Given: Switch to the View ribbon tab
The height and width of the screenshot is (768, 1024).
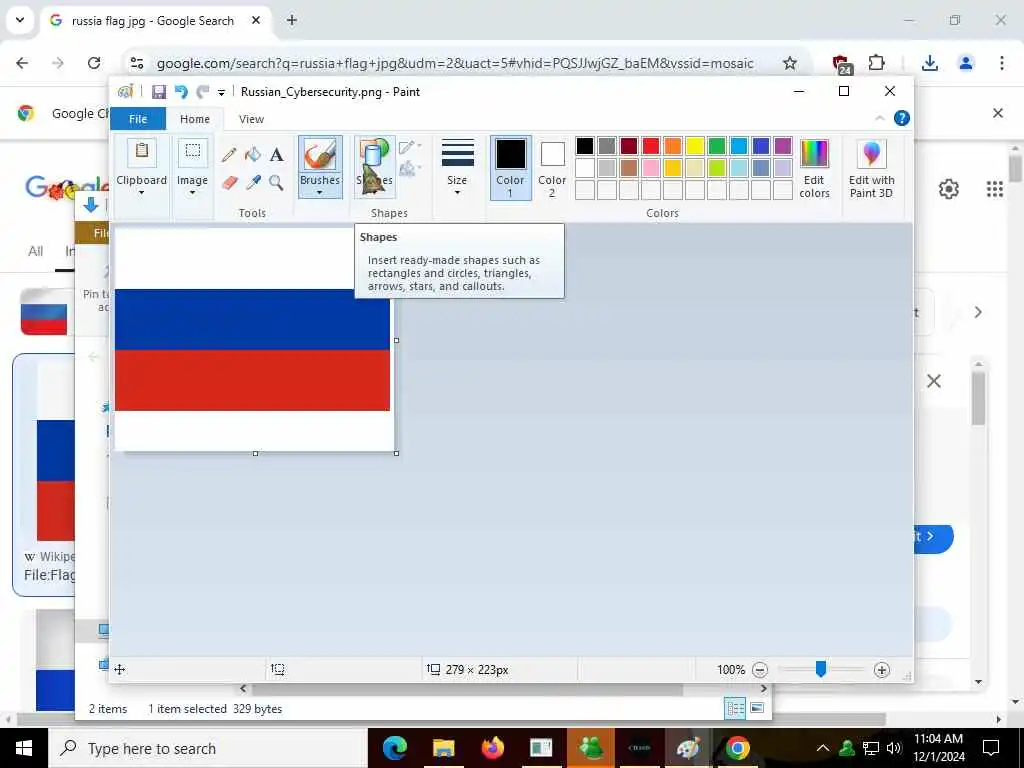Looking at the screenshot, I should pos(251,119).
